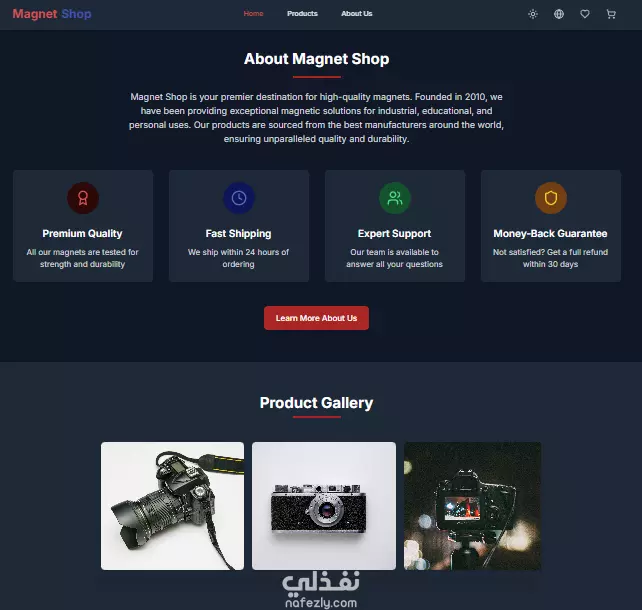Open the Products menu item
Image resolution: width=642 pixels, height=610 pixels.
coord(302,14)
